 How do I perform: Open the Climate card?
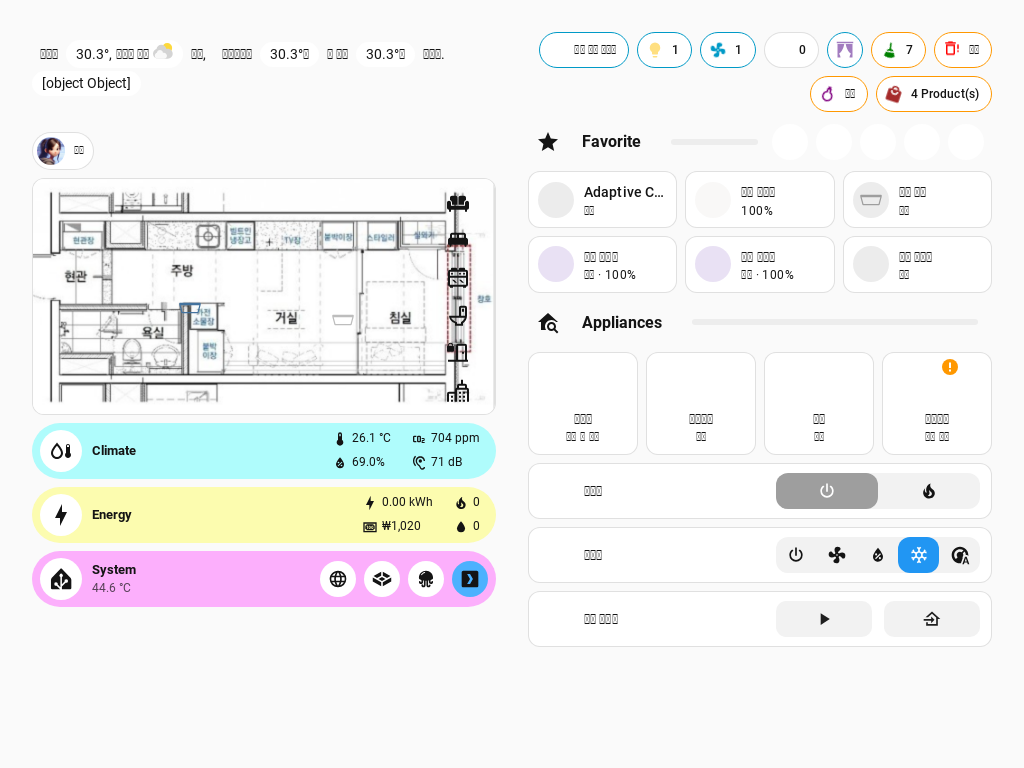264,451
